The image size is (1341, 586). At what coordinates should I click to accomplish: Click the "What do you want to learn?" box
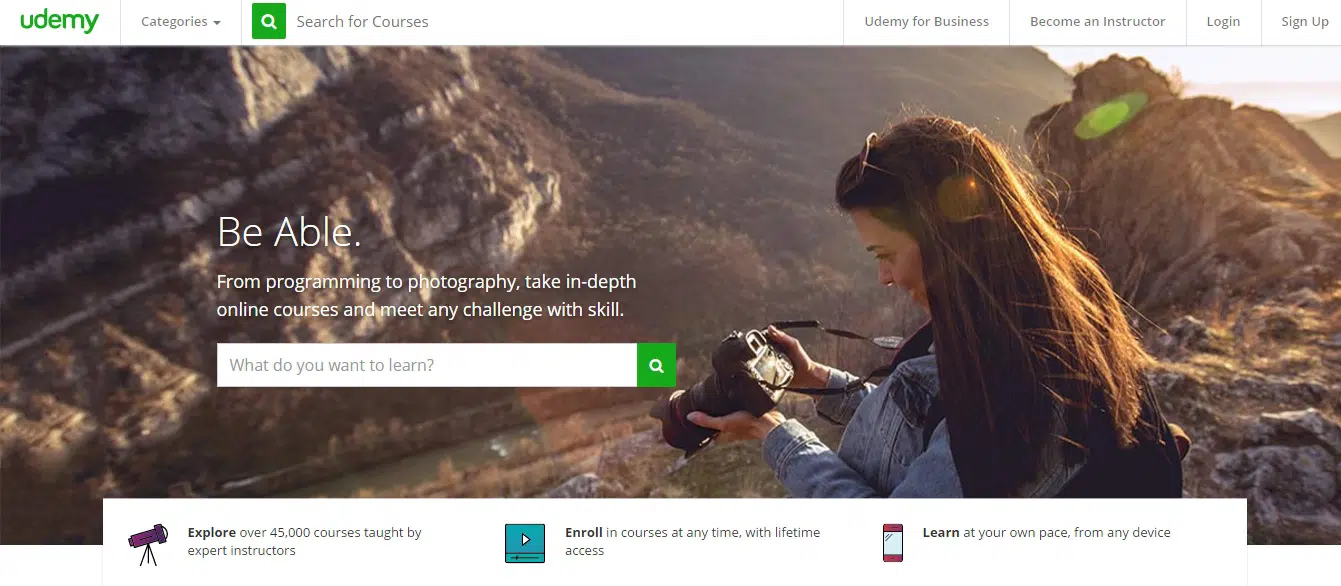(x=427, y=365)
